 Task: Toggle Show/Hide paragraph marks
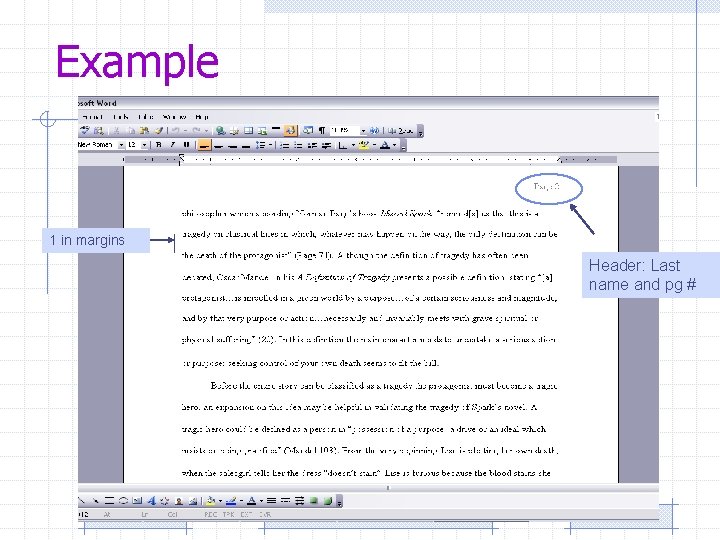322,130
